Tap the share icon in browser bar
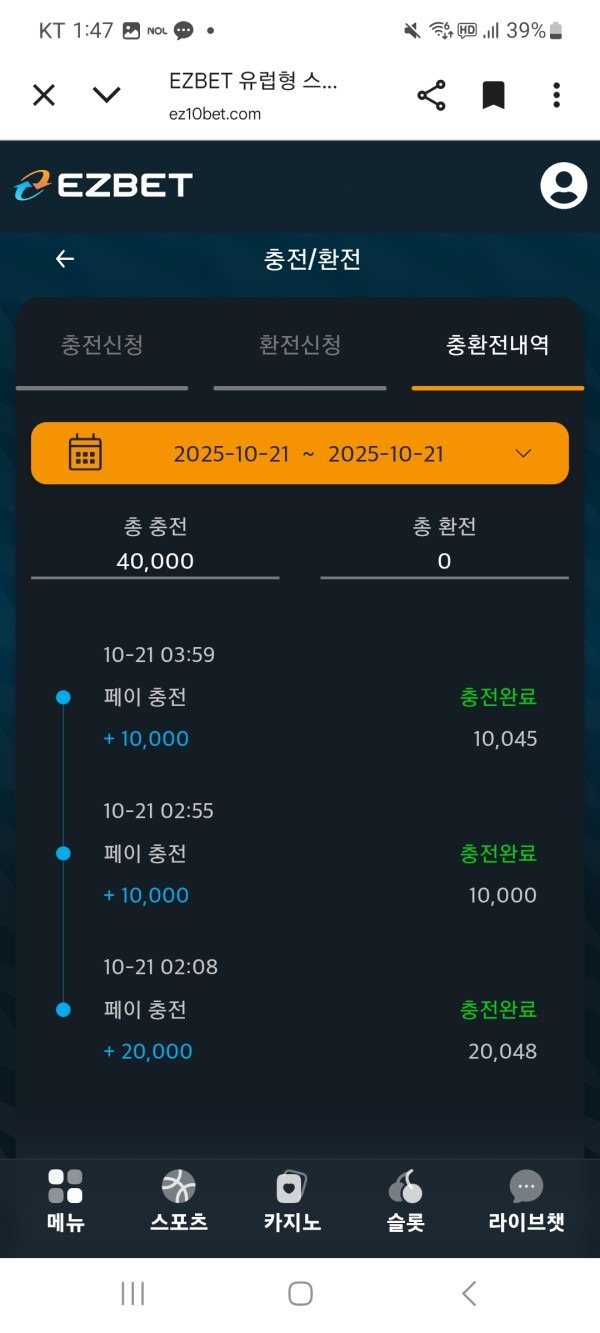600x1333 pixels. click(430, 94)
